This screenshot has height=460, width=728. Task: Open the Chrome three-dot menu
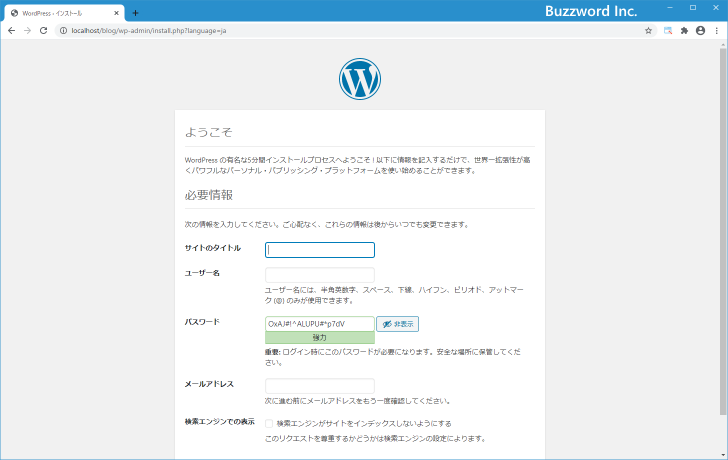click(716, 31)
